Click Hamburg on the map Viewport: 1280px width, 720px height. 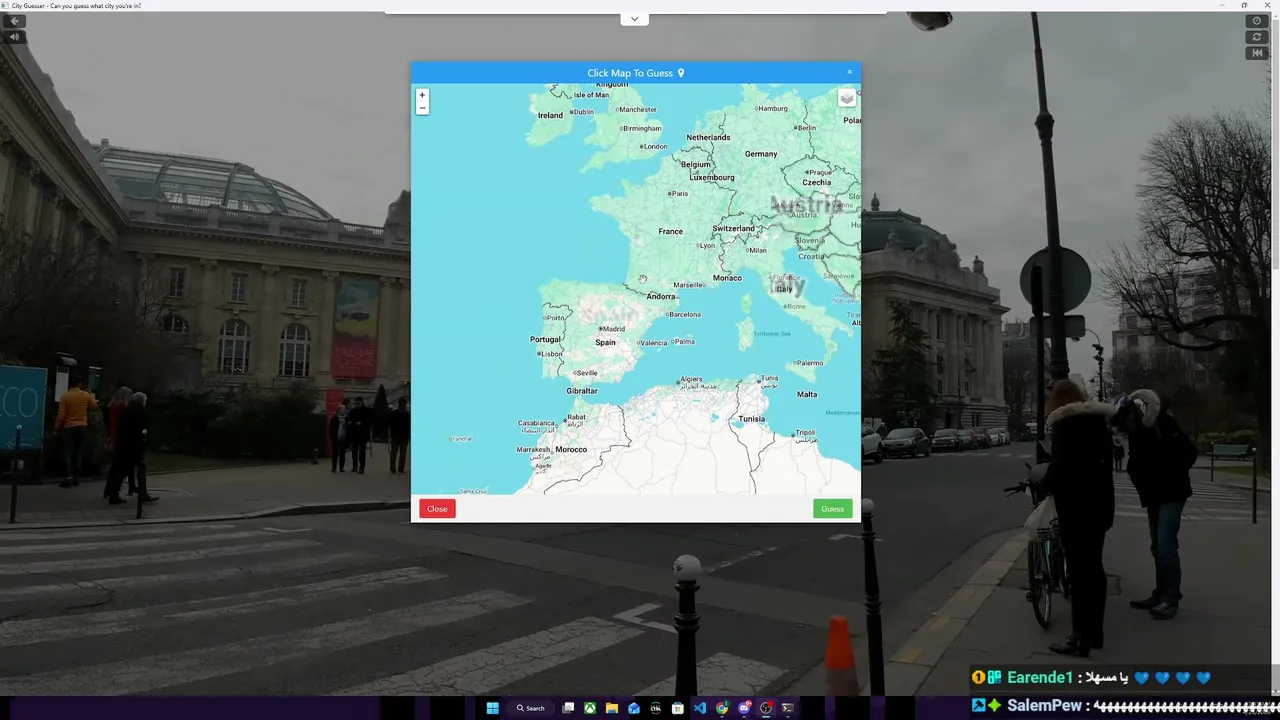[x=771, y=108]
